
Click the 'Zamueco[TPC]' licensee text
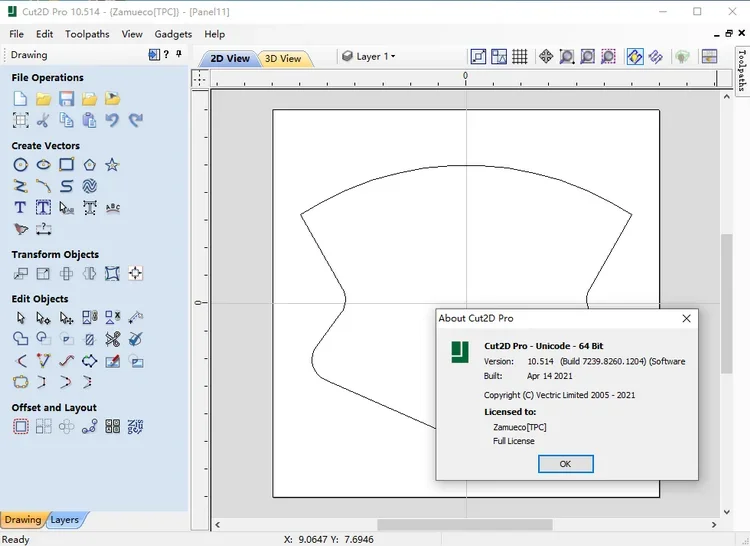(x=519, y=427)
